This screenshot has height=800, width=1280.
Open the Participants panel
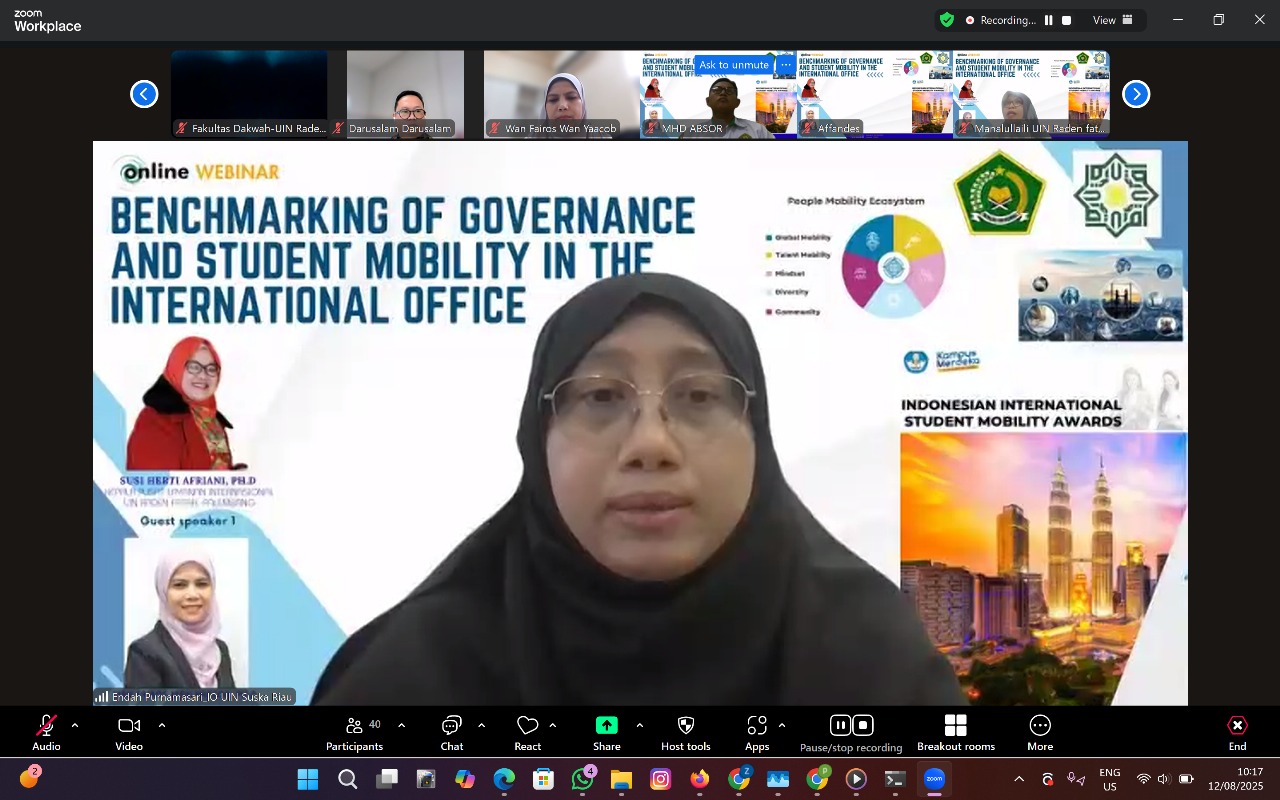pos(354,732)
